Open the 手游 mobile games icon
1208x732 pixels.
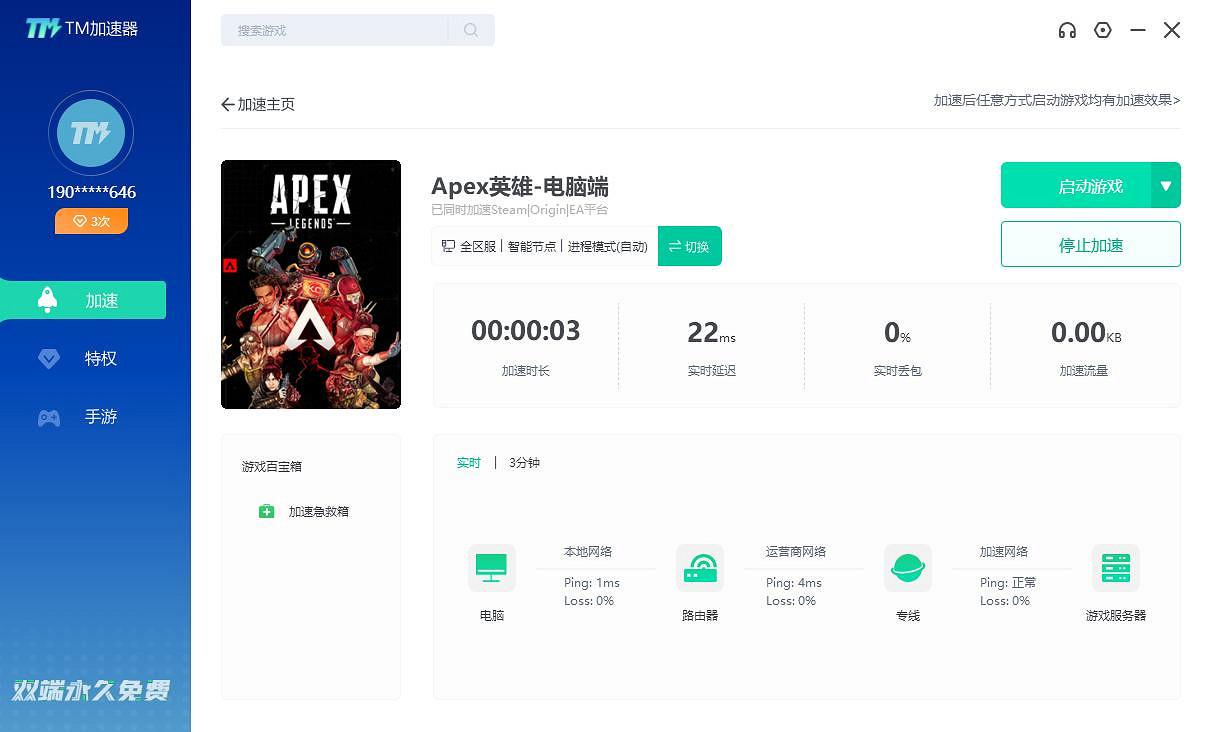[48, 416]
